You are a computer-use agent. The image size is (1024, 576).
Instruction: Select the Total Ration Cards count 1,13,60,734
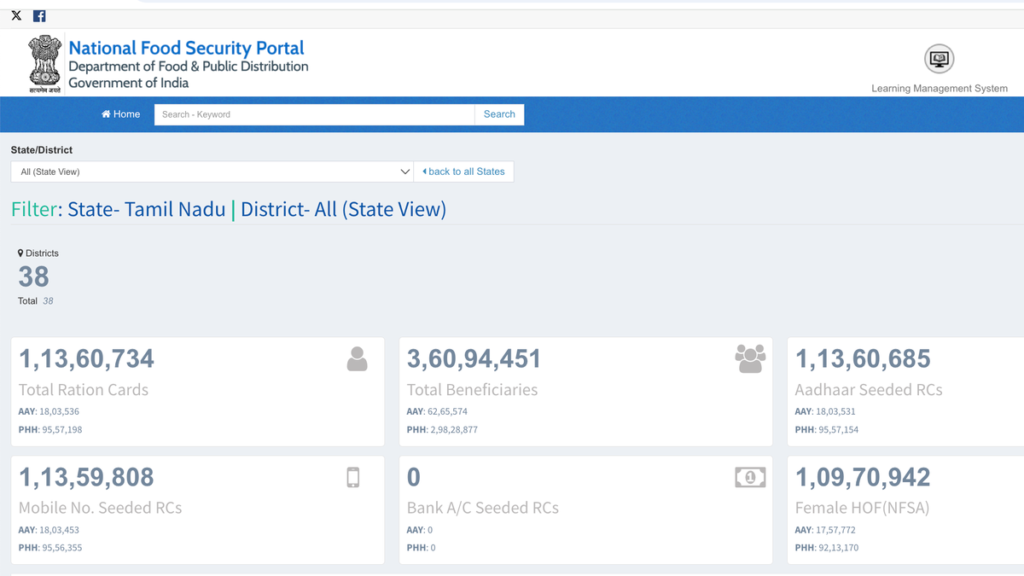87,359
